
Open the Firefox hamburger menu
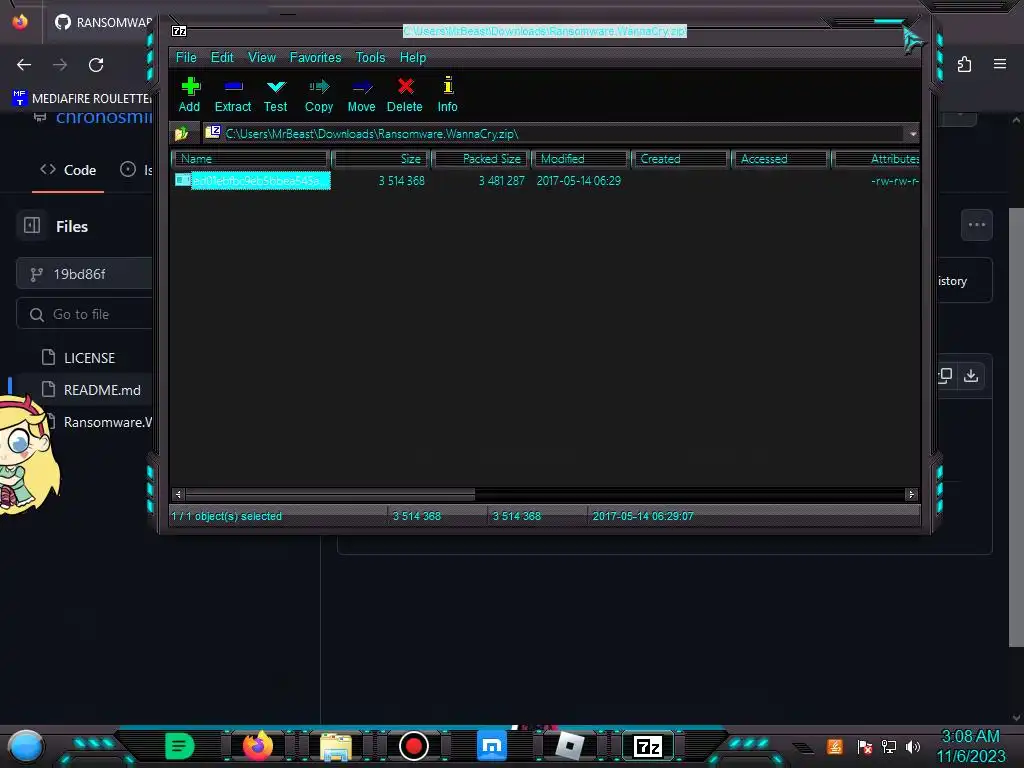[x=1000, y=64]
